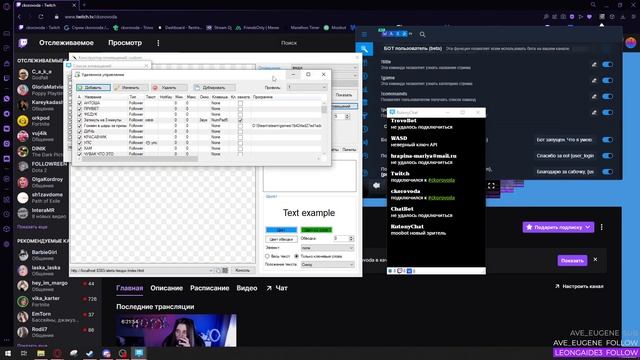The width and height of the screenshot is (640, 360).
Task: Click the Twitch logo in the top navigation
Action: tap(23, 43)
